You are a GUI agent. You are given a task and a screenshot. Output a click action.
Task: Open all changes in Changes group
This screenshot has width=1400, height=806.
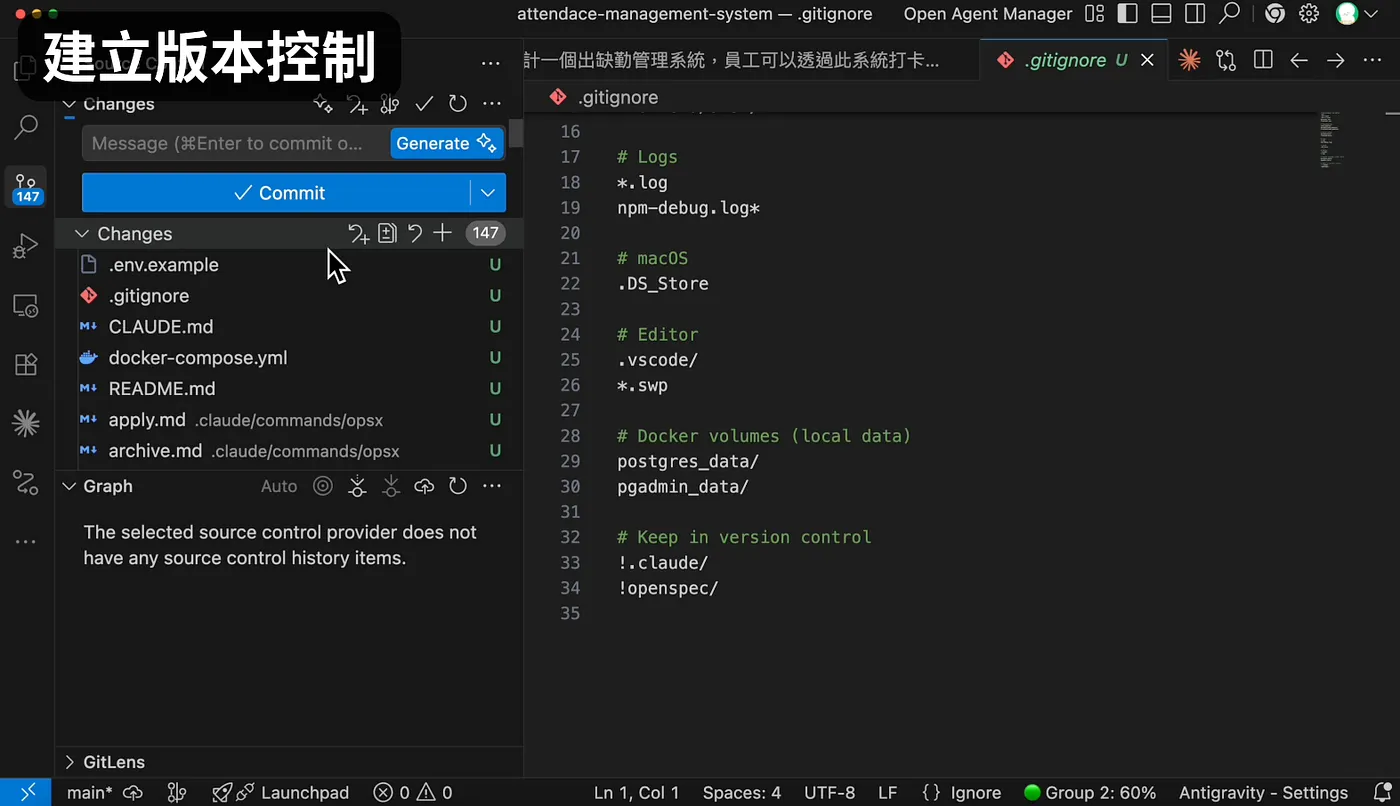pyautogui.click(x=387, y=233)
